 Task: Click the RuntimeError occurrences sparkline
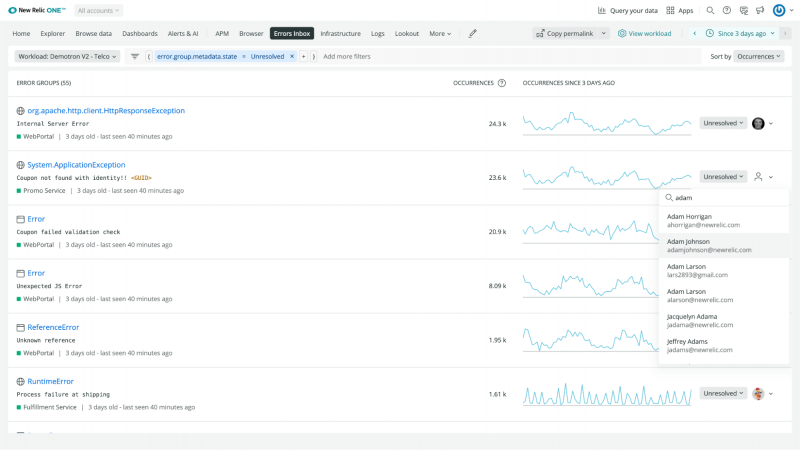pos(607,394)
